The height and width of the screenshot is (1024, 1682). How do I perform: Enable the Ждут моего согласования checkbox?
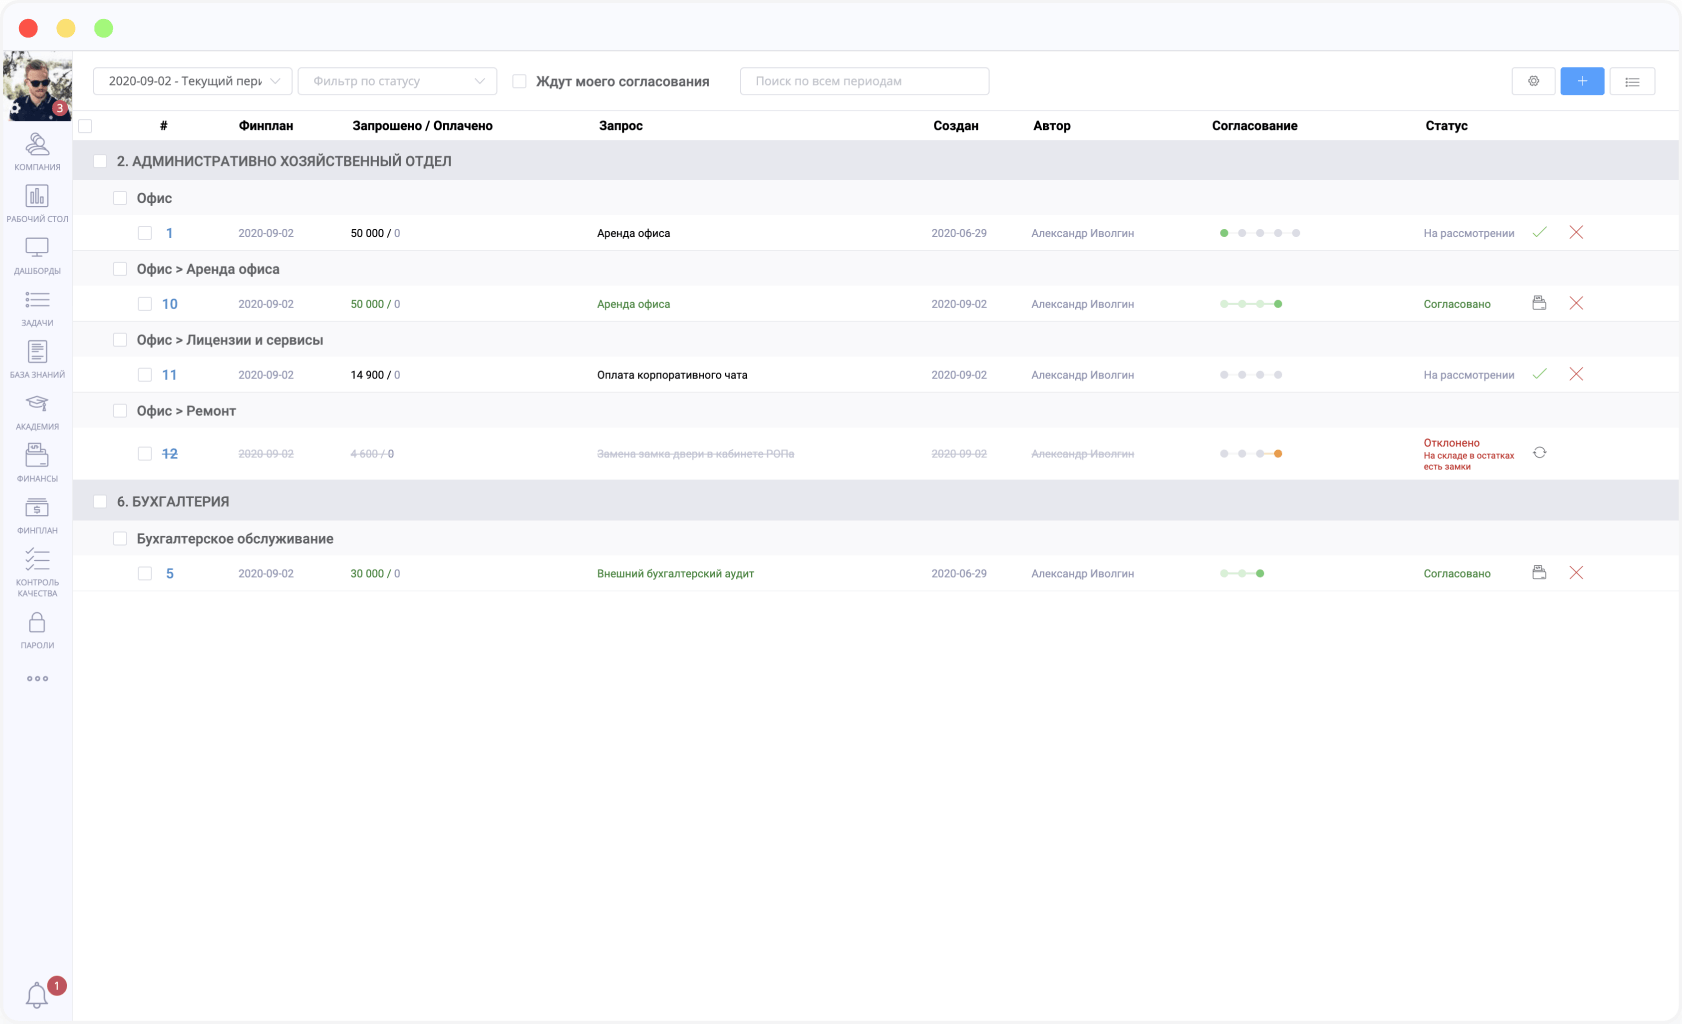coord(519,81)
